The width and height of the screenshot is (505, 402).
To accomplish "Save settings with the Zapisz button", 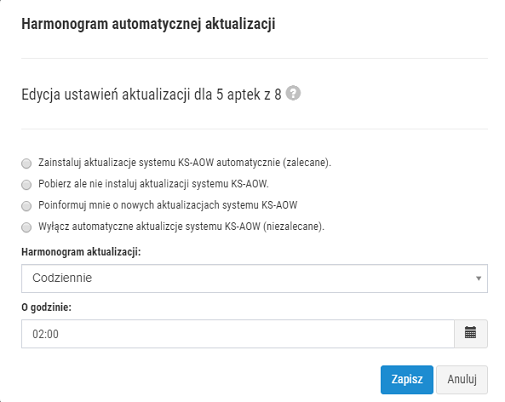I will coord(407,380).
